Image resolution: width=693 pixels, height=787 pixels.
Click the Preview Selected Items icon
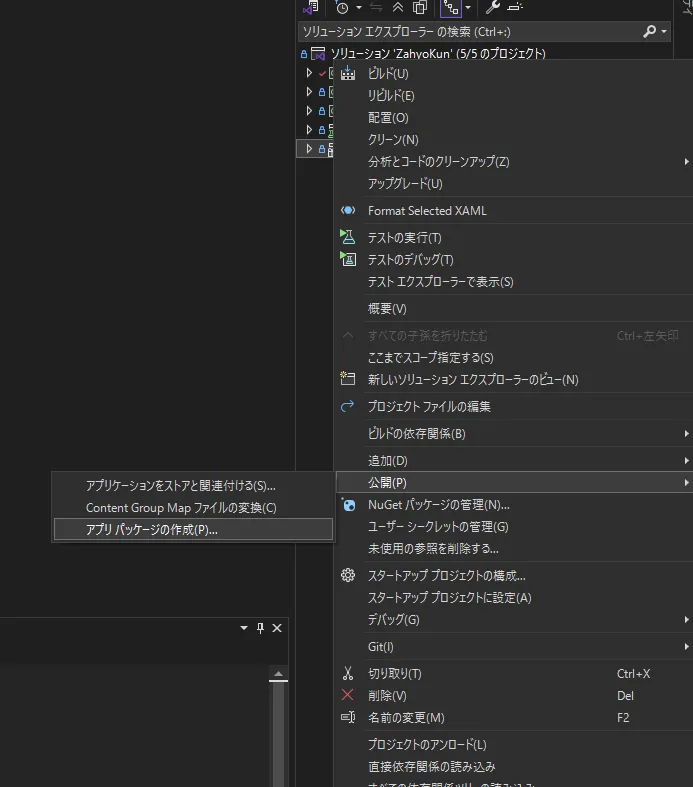pyautogui.click(x=515, y=7)
